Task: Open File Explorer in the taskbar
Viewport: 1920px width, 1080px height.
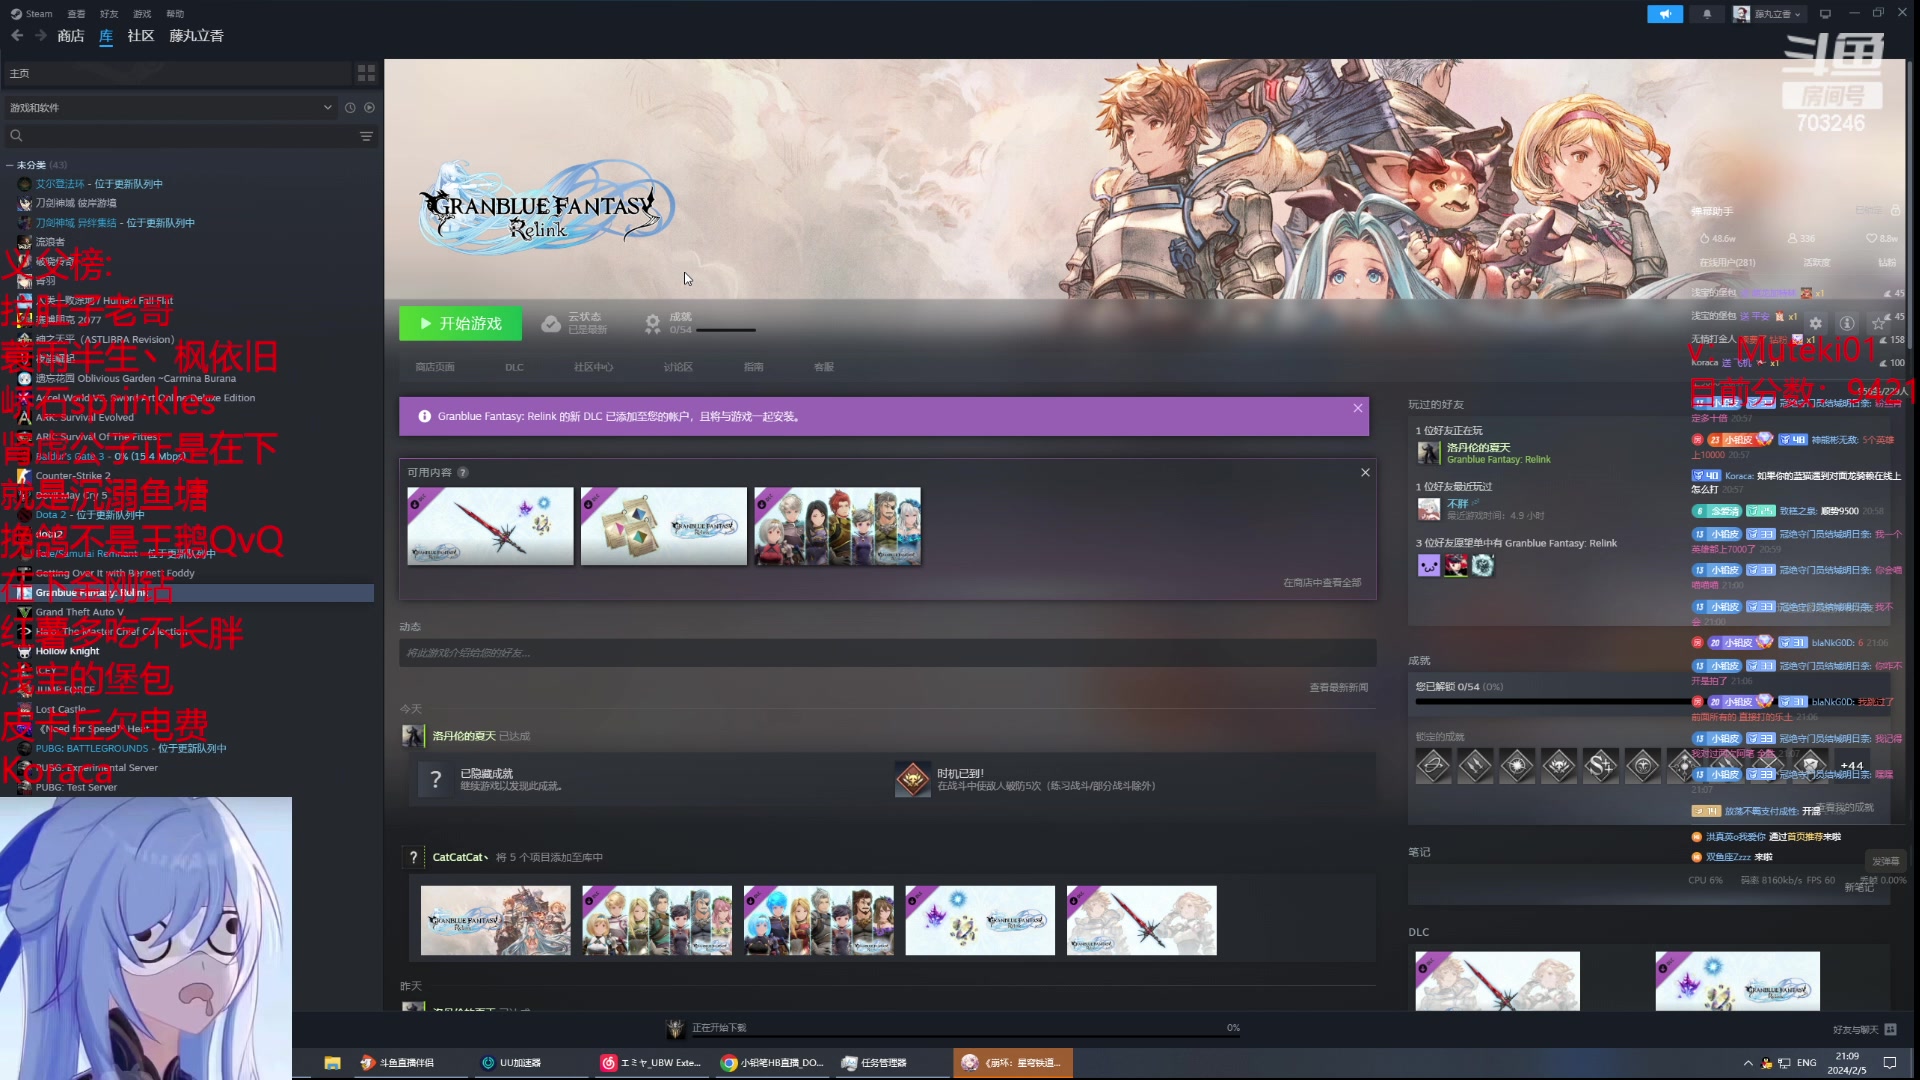Action: (333, 1063)
